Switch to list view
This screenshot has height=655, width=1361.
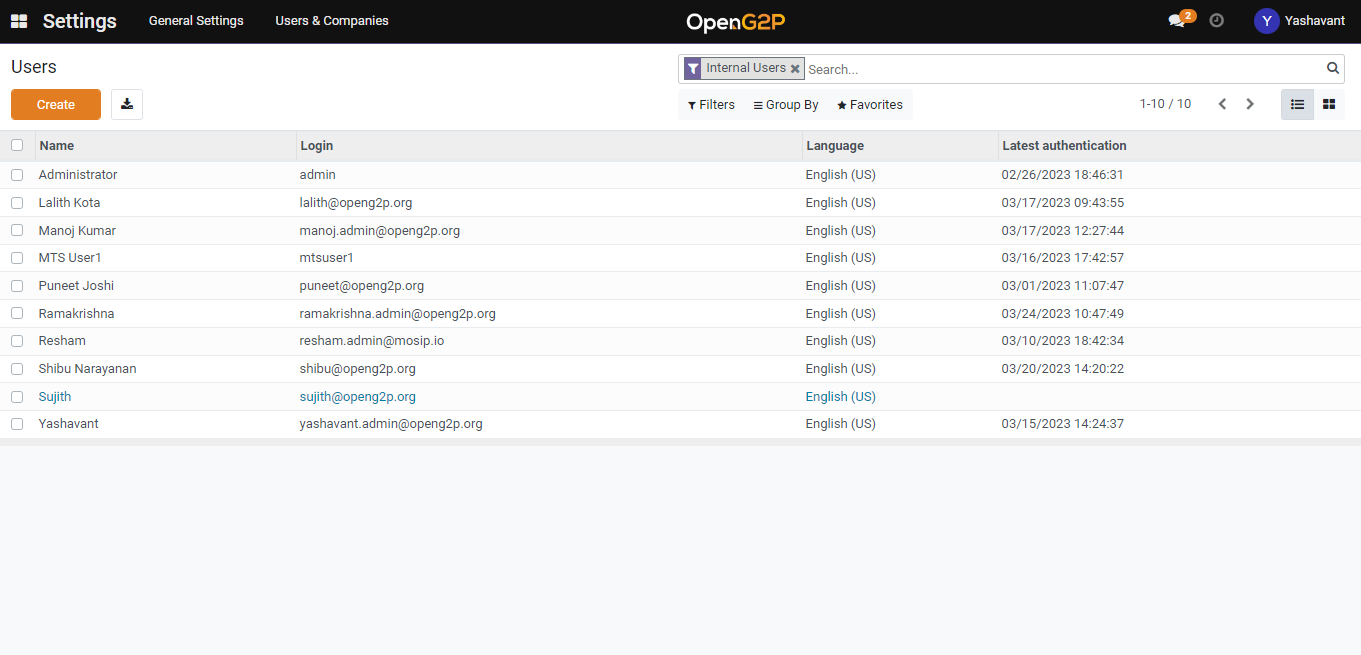click(1297, 104)
